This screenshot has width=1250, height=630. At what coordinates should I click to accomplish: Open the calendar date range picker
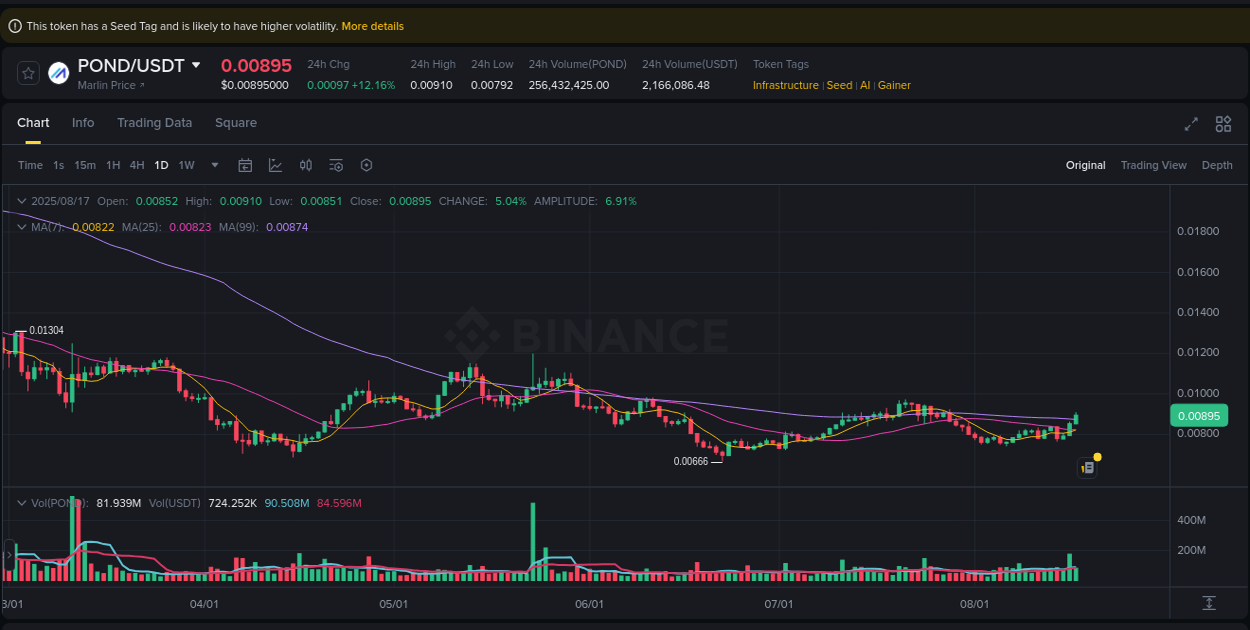coord(245,164)
